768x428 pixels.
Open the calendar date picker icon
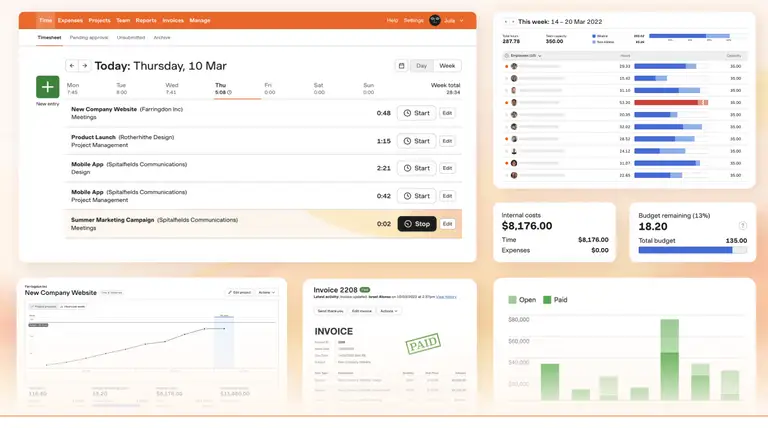click(401, 66)
